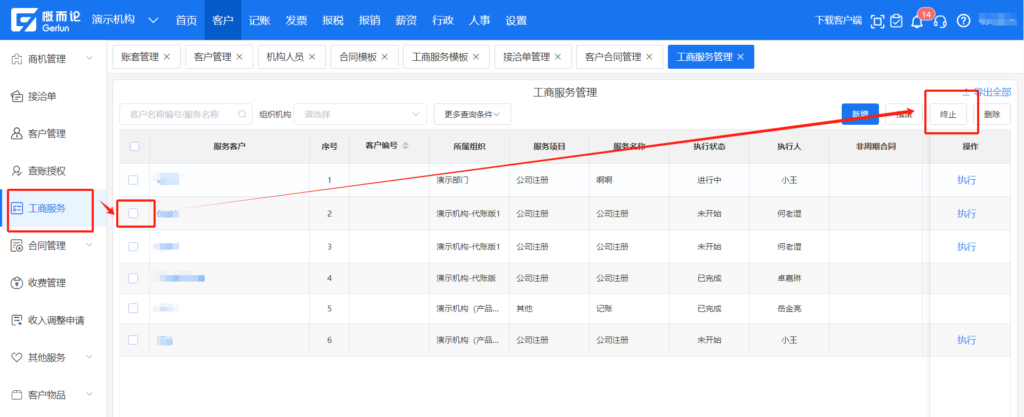Close the 合同模板 tab
Viewport: 1024px width, 417px height.
tap(385, 57)
